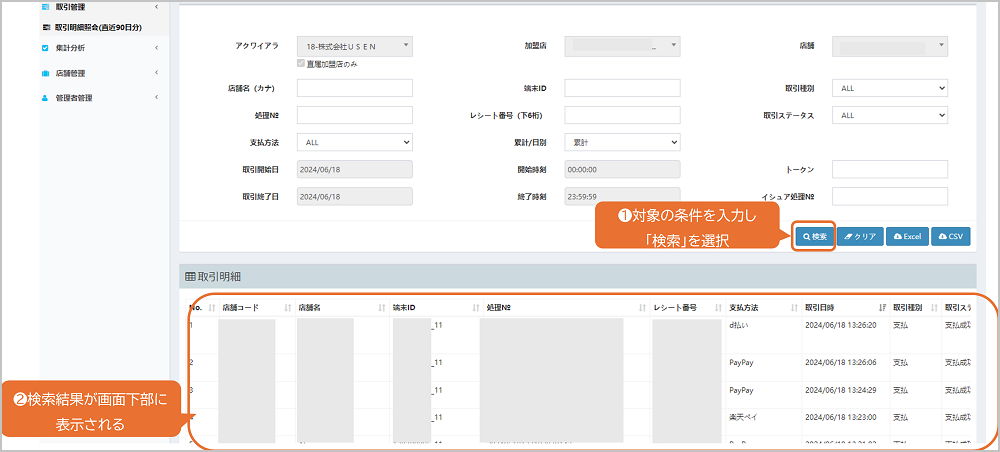Image resolution: width=1000 pixels, height=452 pixels.
Task: Open the 取引ステータス dropdown
Action: [889, 115]
